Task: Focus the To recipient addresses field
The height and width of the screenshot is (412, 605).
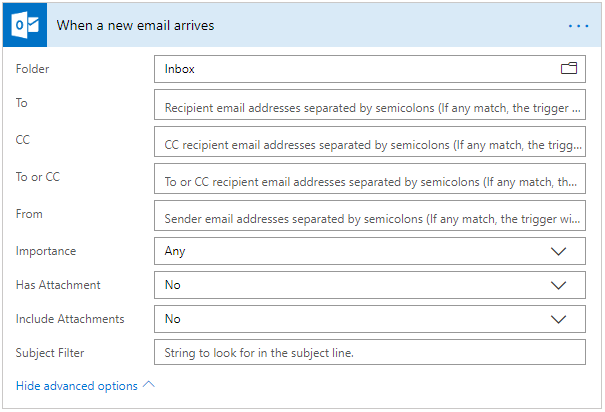Action: tap(370, 106)
